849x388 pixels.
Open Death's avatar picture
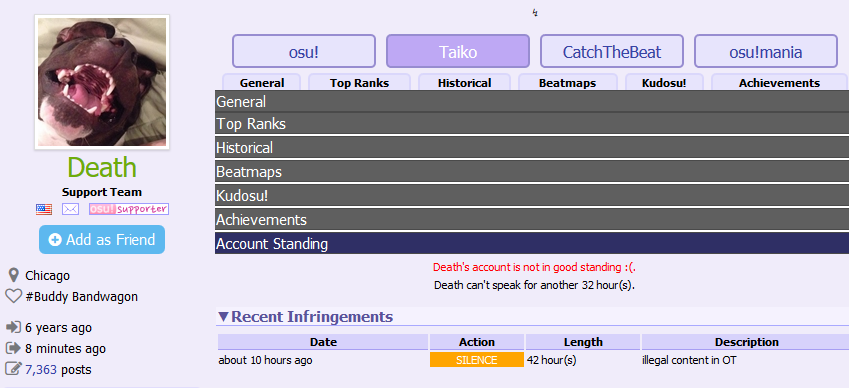coord(102,82)
